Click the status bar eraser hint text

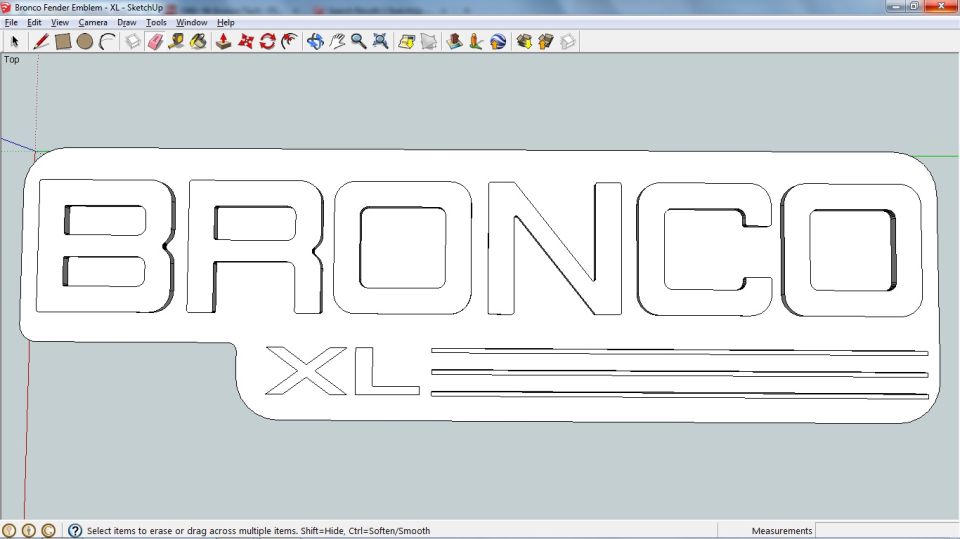coord(258,530)
